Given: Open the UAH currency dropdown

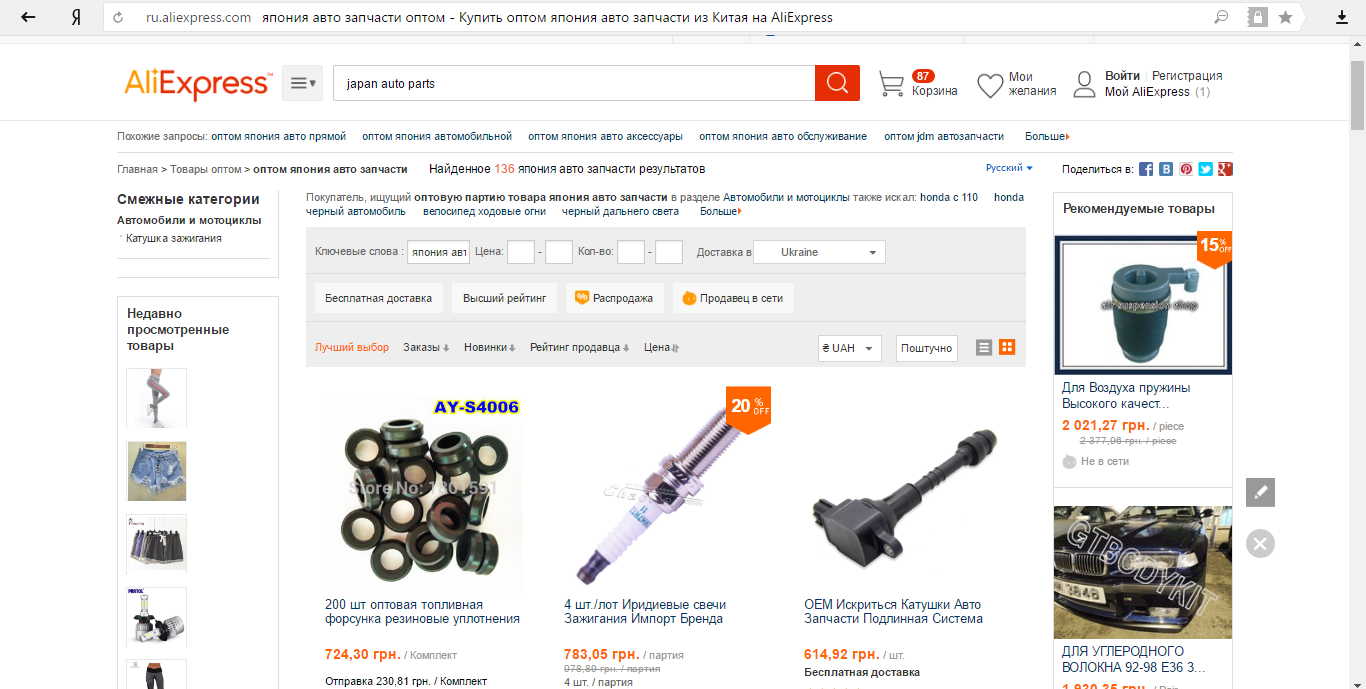Looking at the screenshot, I should point(850,348).
